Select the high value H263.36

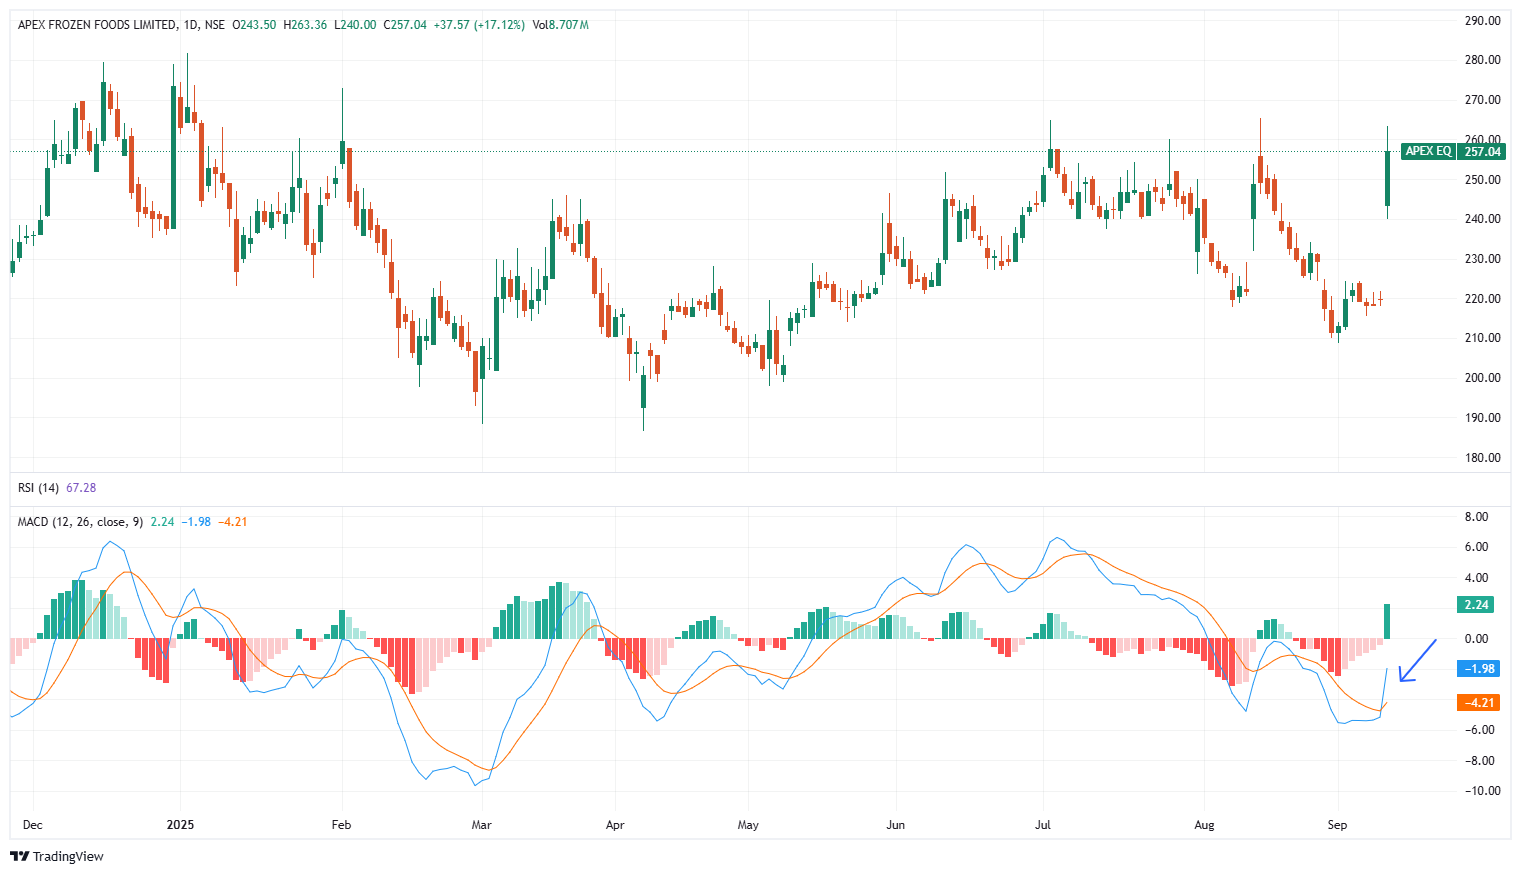pyautogui.click(x=305, y=25)
